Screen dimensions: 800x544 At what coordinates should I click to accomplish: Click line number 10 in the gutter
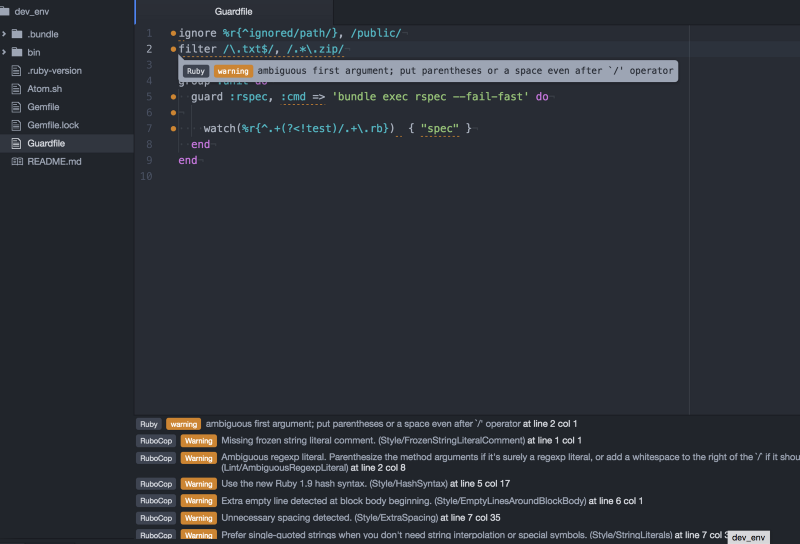146,176
